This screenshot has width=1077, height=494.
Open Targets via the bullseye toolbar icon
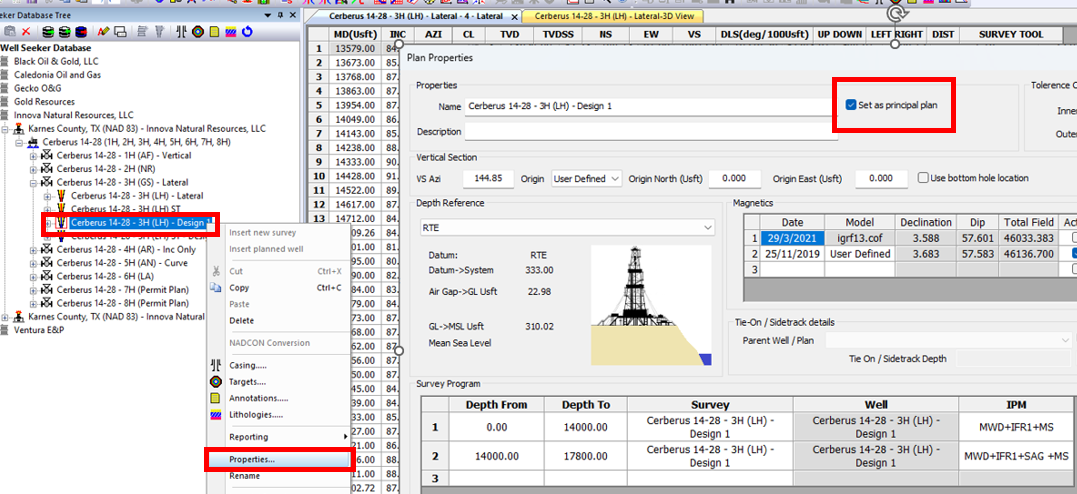pyautogui.click(x=197, y=32)
